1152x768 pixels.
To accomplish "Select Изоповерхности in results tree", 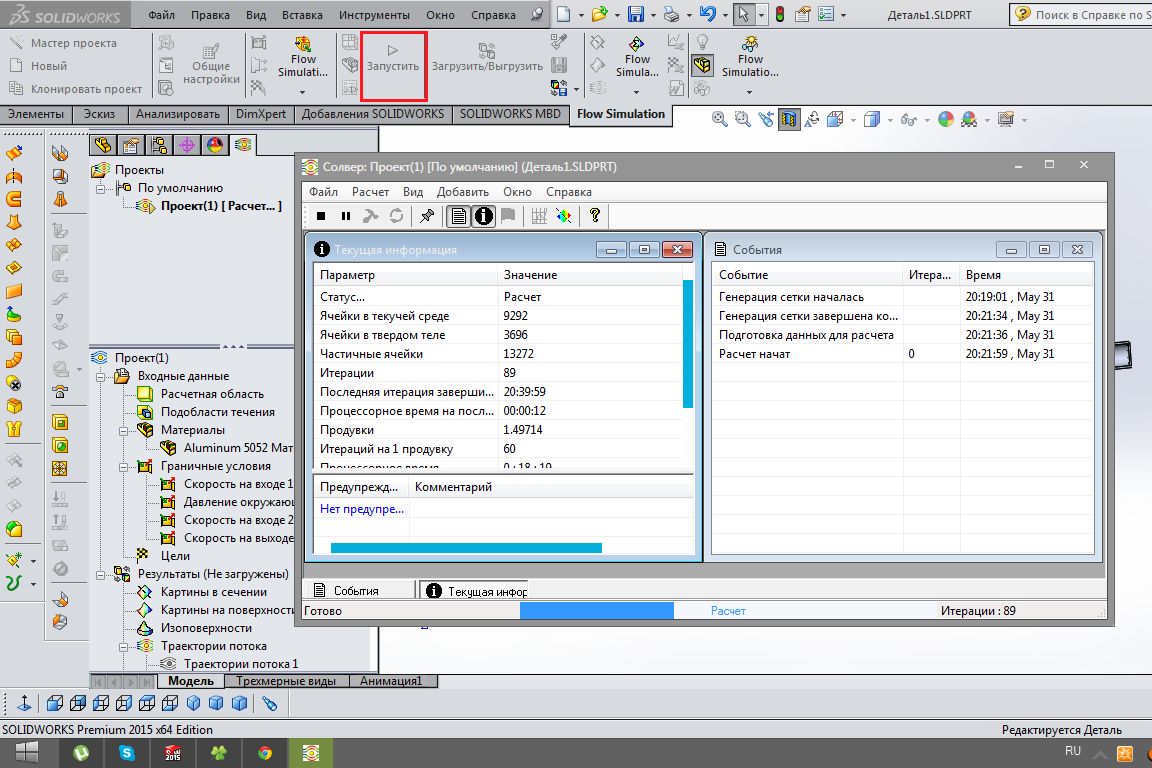I will coord(195,628).
